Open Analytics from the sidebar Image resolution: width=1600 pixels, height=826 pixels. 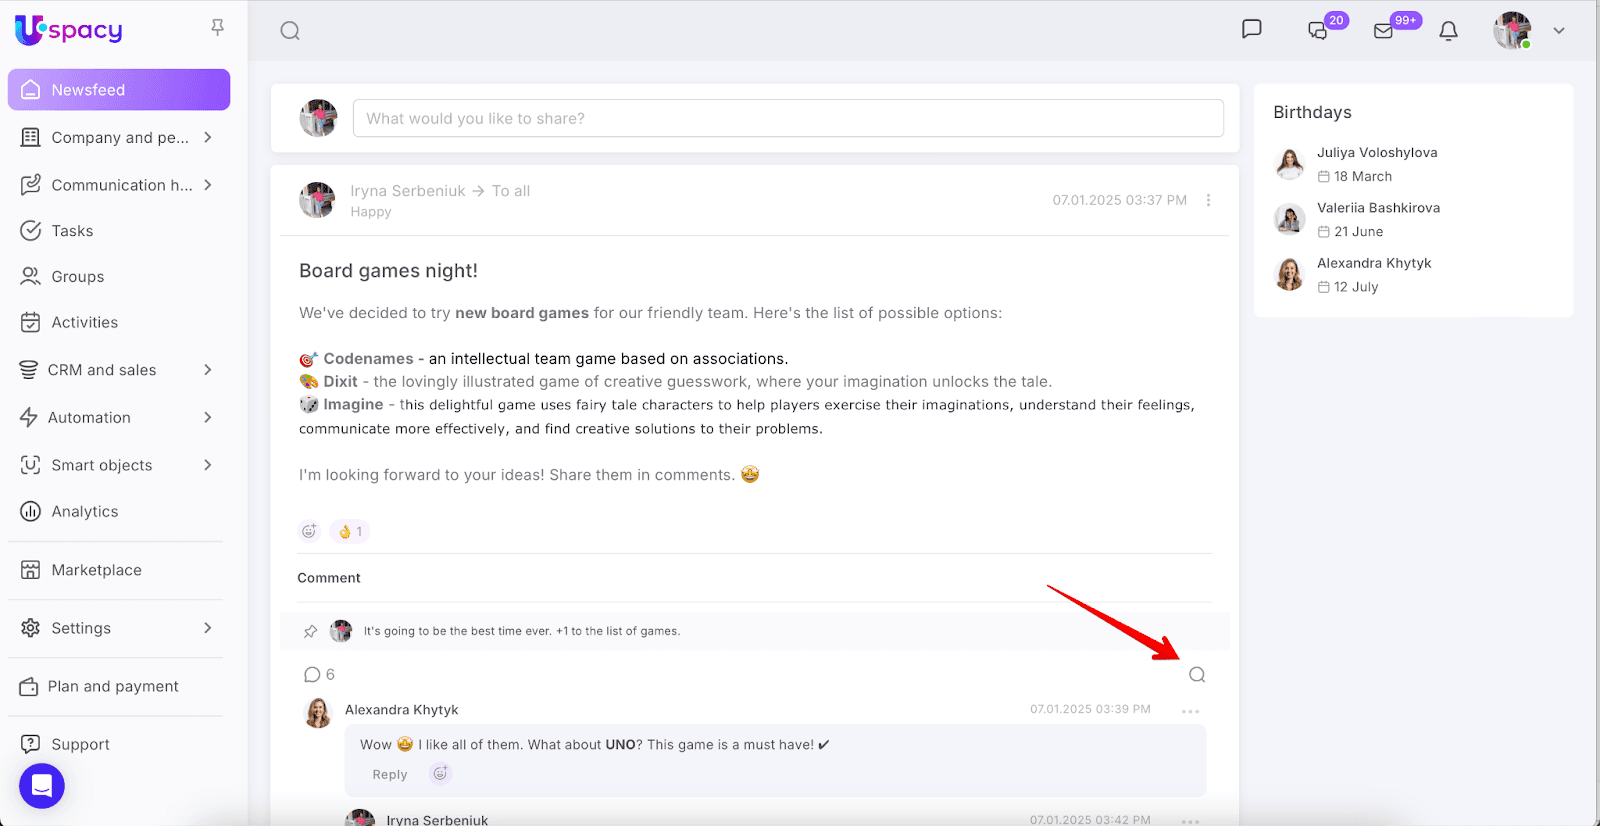[84, 511]
